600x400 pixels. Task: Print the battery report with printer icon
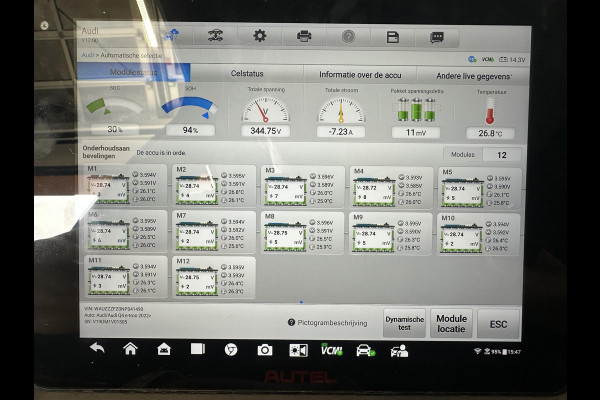click(x=304, y=36)
